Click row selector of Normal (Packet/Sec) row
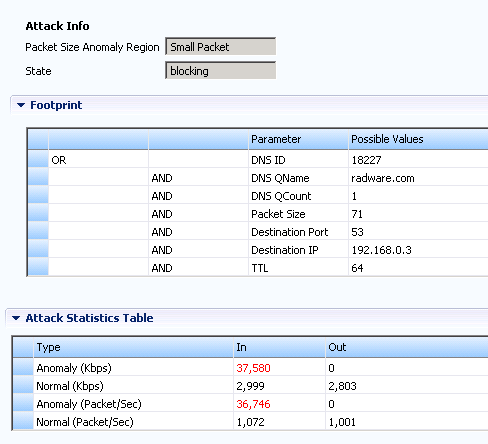Viewport: 488px width, 444px height. click(23, 421)
